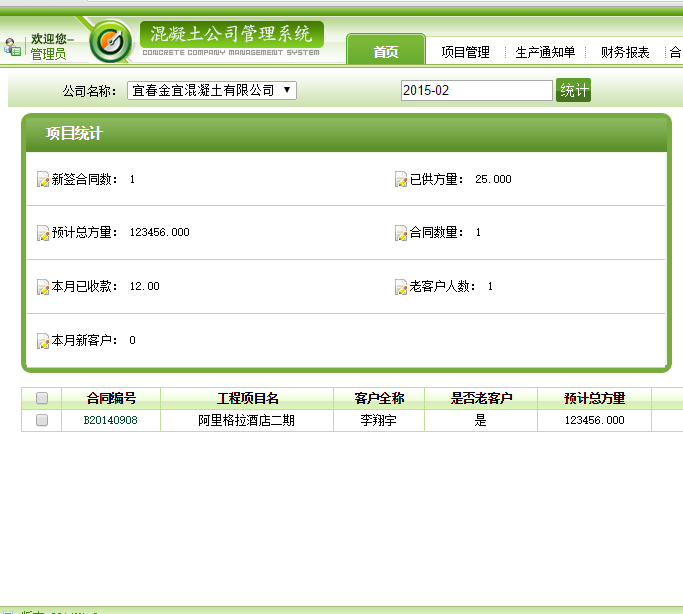This screenshot has width=683, height=614.
Task: Click the note icon beside 新签合同数
Action: [43, 180]
